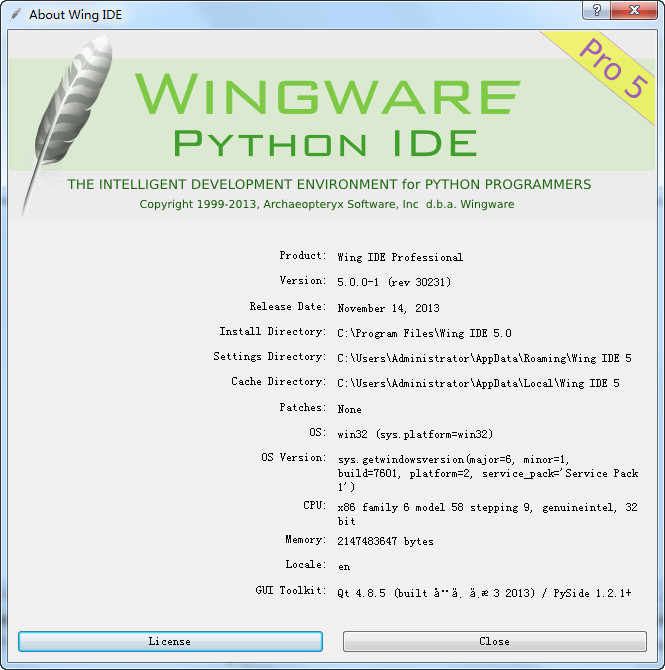Click the win32 sys.platform OS value
Viewport: 665px width, 670px height.
415,434
